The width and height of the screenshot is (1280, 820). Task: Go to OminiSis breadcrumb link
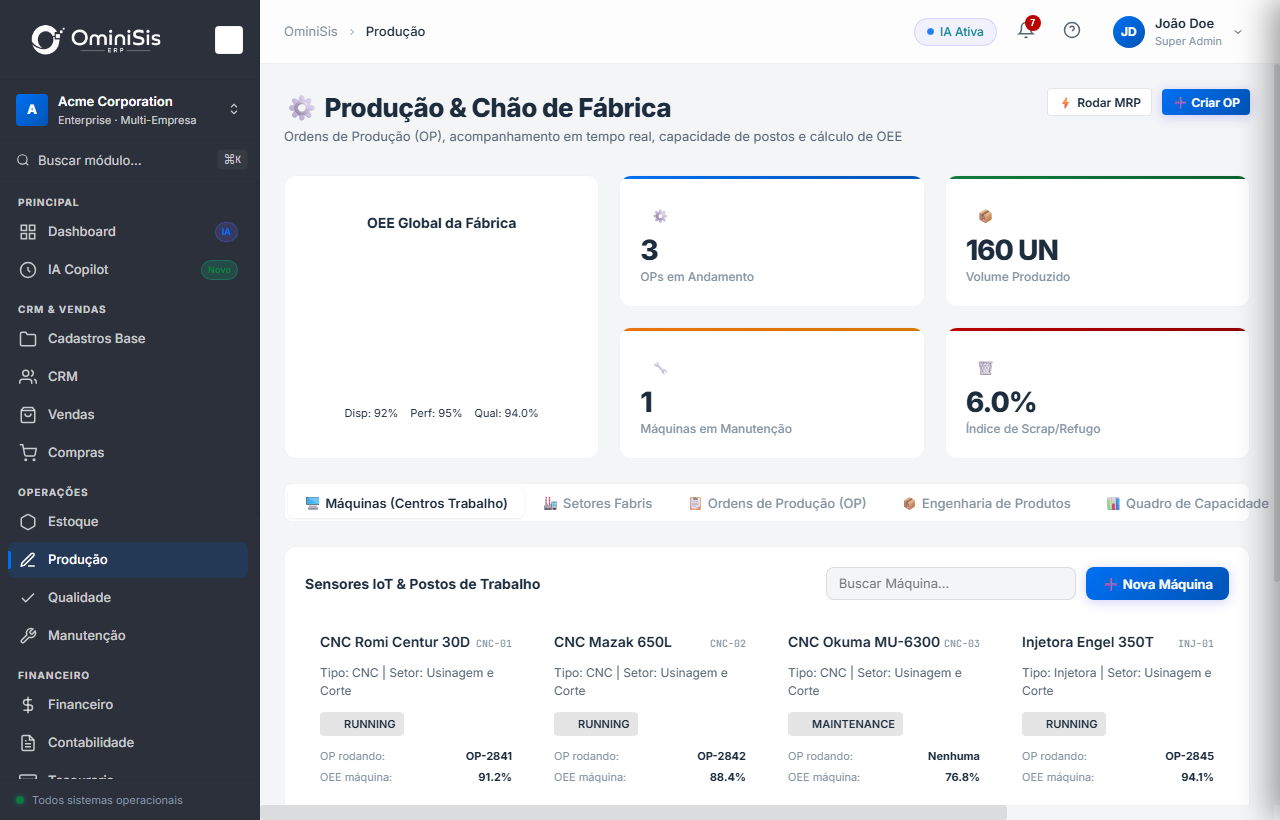pyautogui.click(x=309, y=32)
